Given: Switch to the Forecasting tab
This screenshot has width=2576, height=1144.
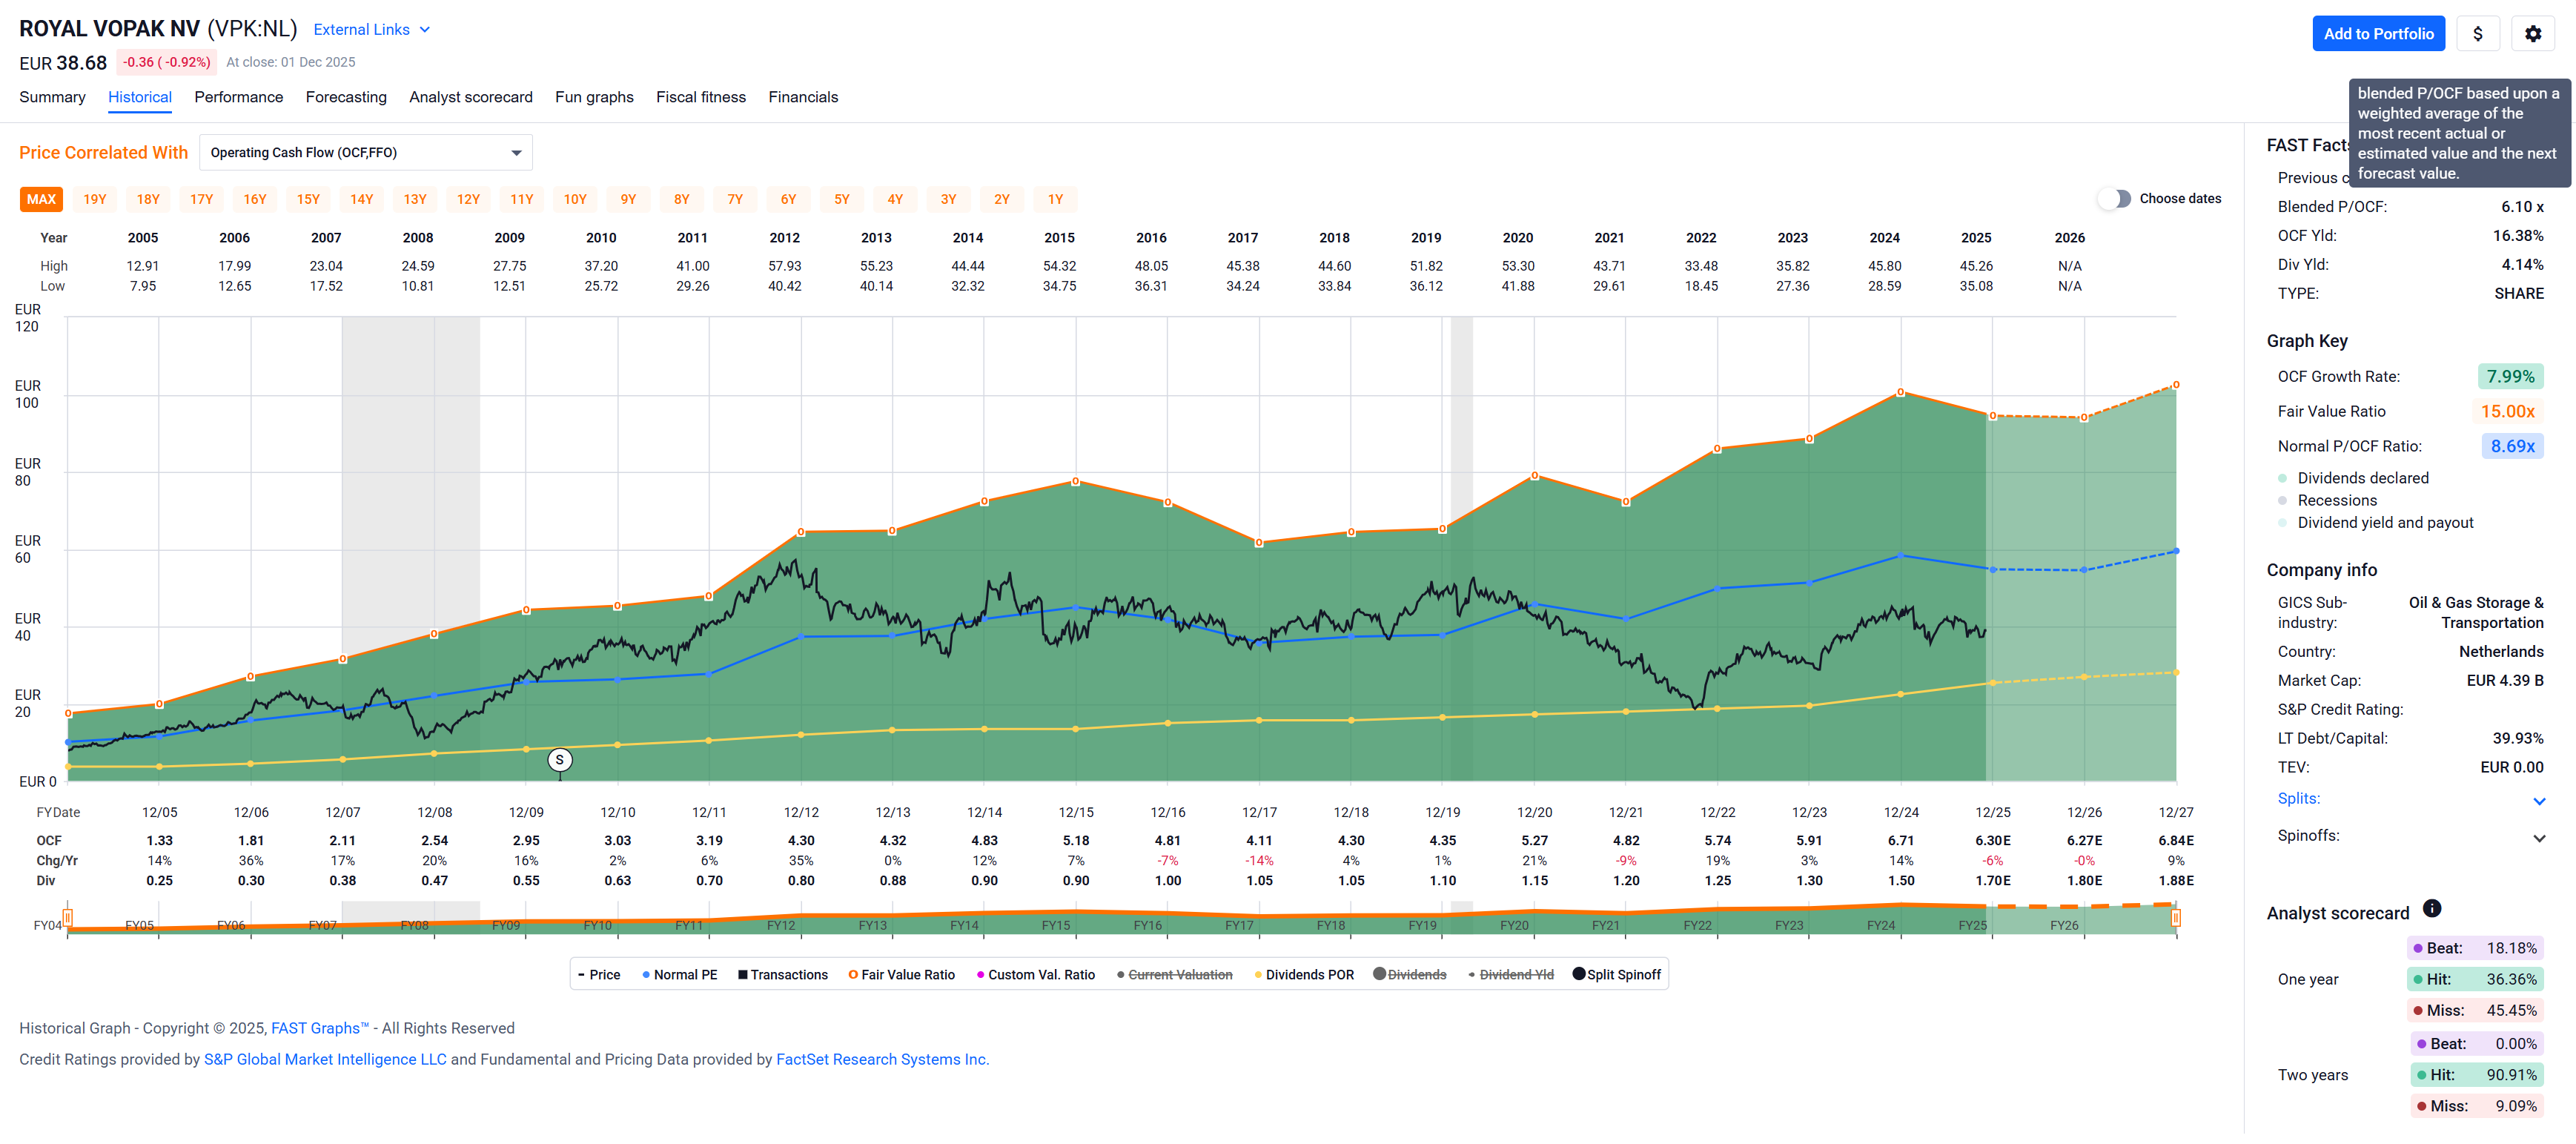Looking at the screenshot, I should pyautogui.click(x=346, y=97).
